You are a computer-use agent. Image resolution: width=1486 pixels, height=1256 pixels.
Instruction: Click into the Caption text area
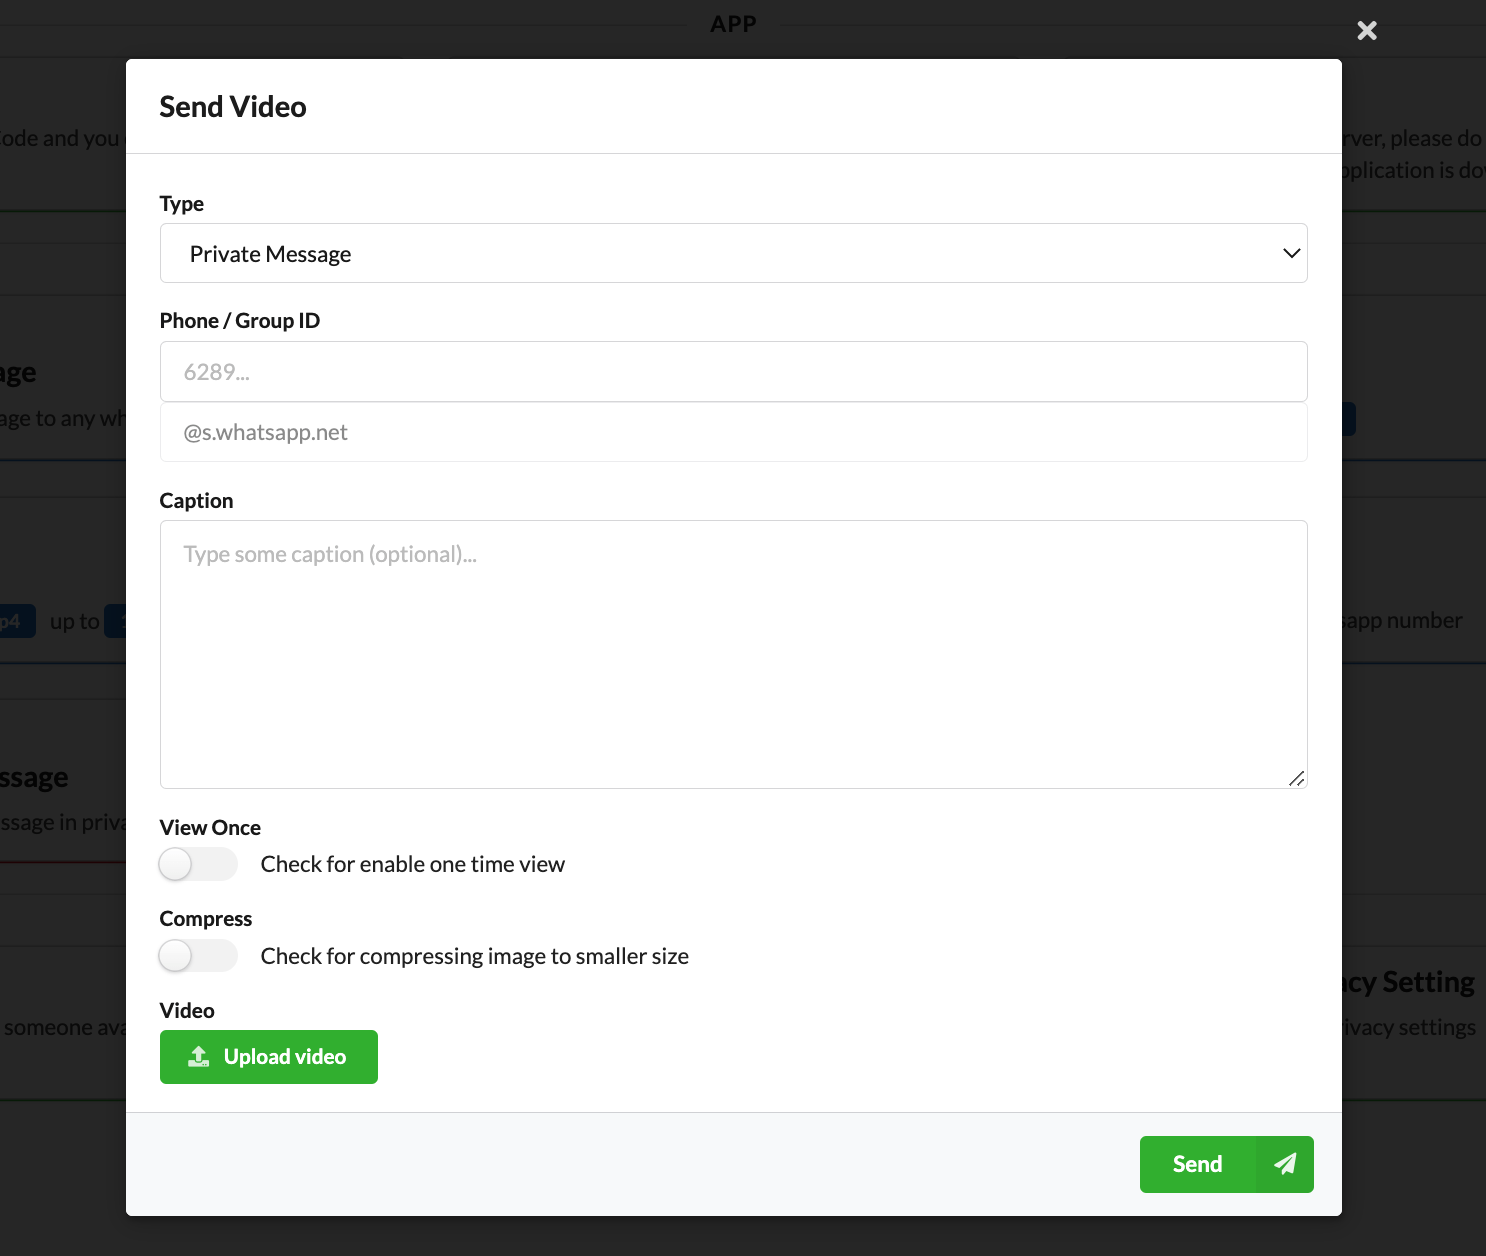[733, 654]
